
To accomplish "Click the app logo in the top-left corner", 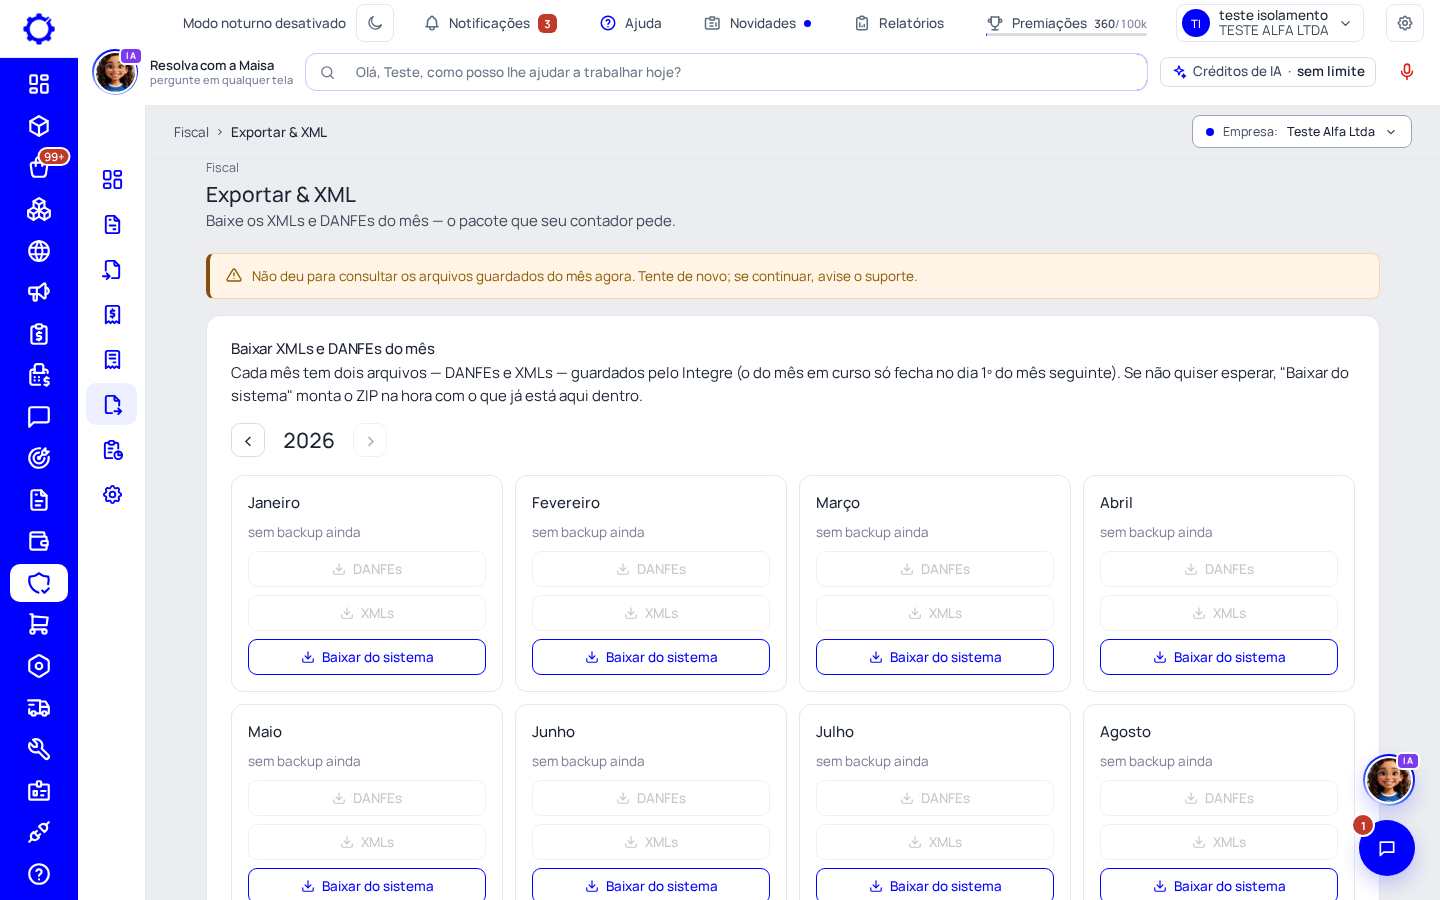I will click(x=39, y=28).
